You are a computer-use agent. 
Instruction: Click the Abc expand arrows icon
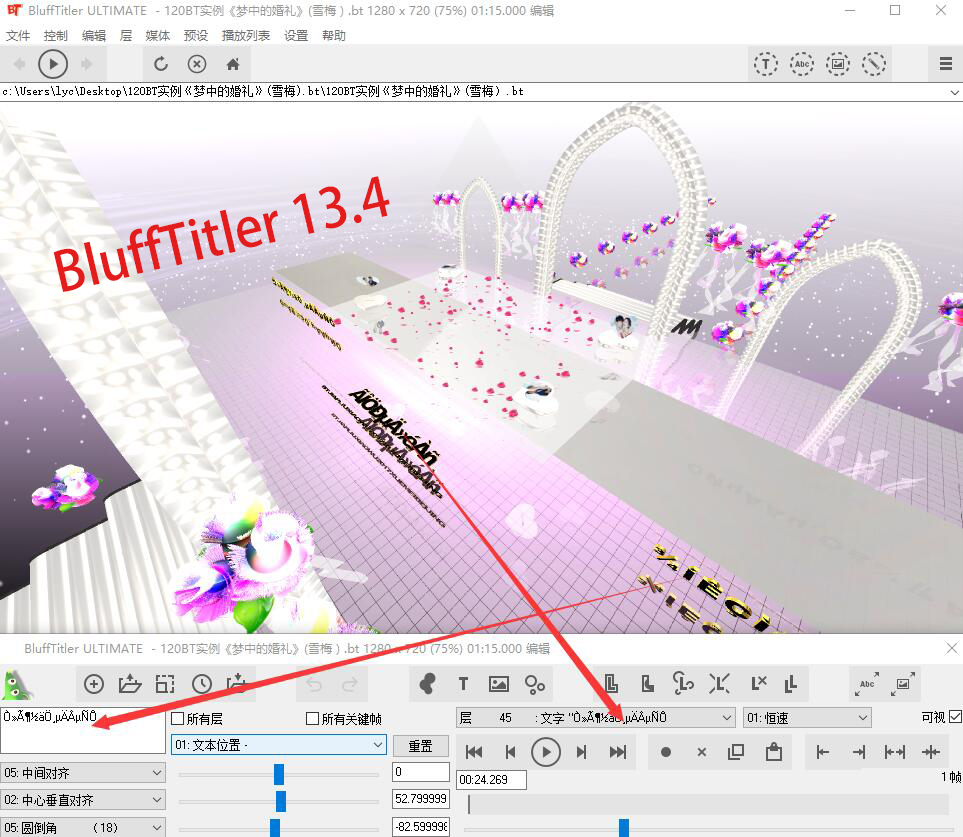pyautogui.click(x=867, y=683)
